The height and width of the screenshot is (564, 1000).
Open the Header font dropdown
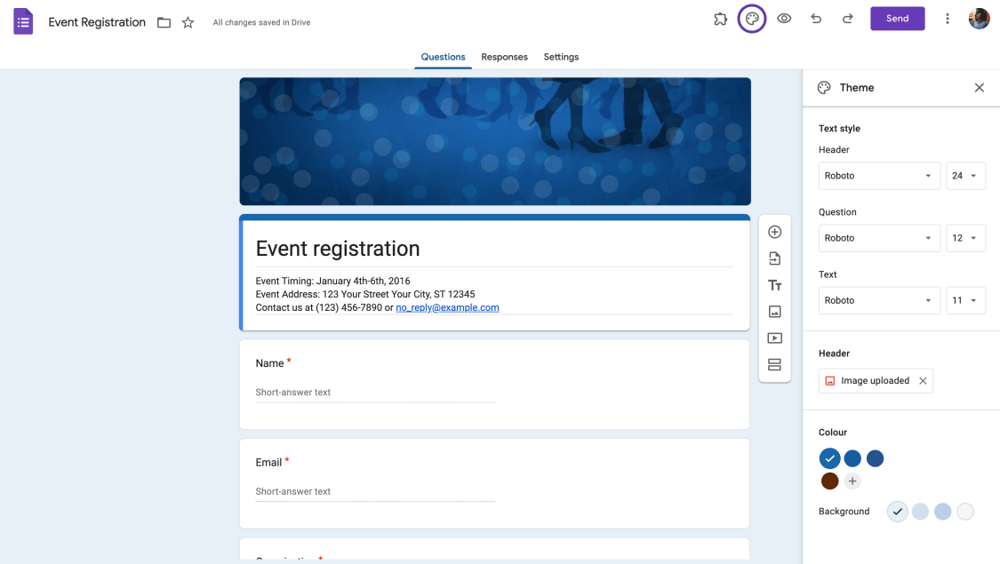[x=879, y=176]
